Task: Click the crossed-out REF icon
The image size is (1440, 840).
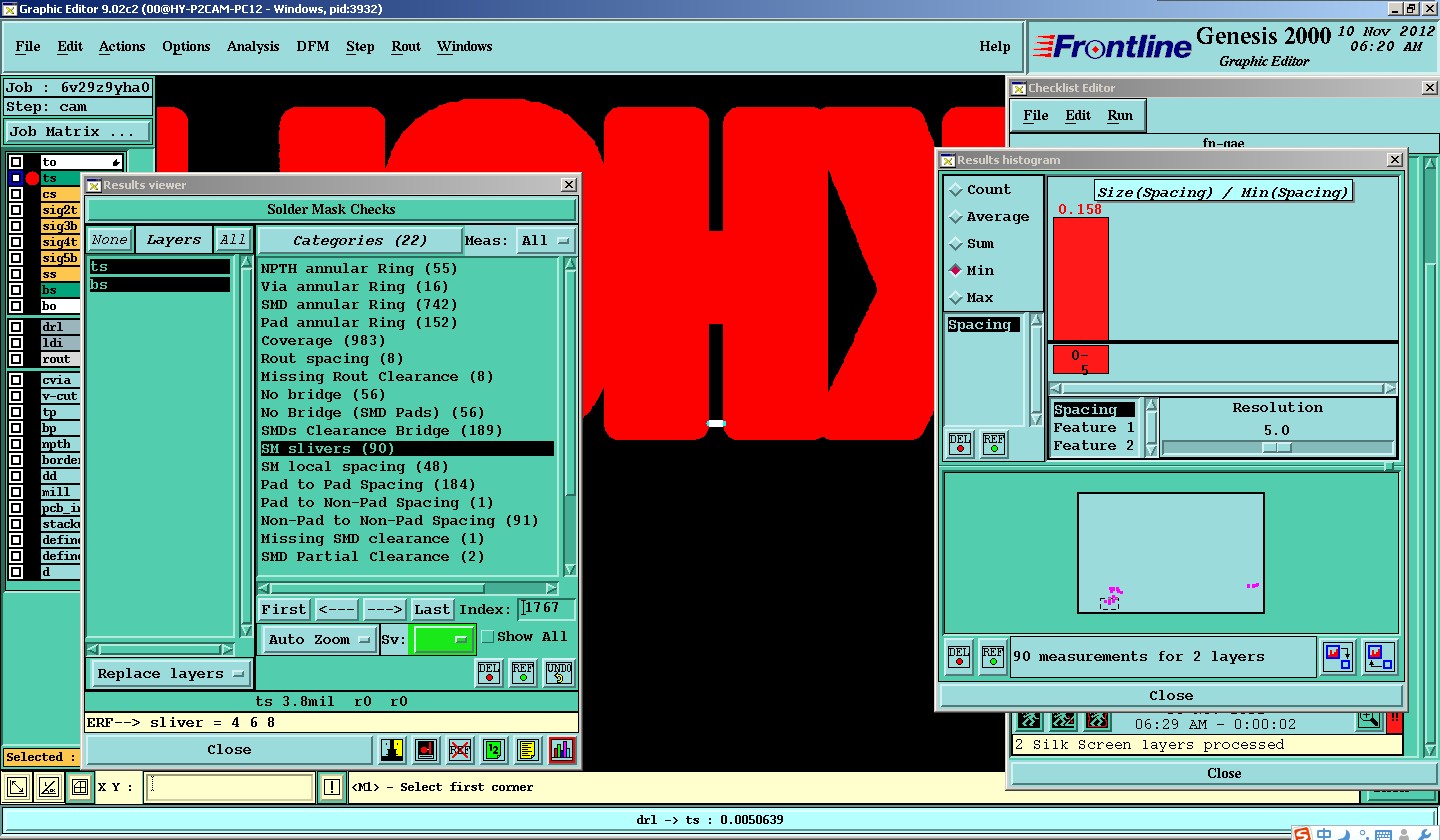Action: tap(460, 749)
